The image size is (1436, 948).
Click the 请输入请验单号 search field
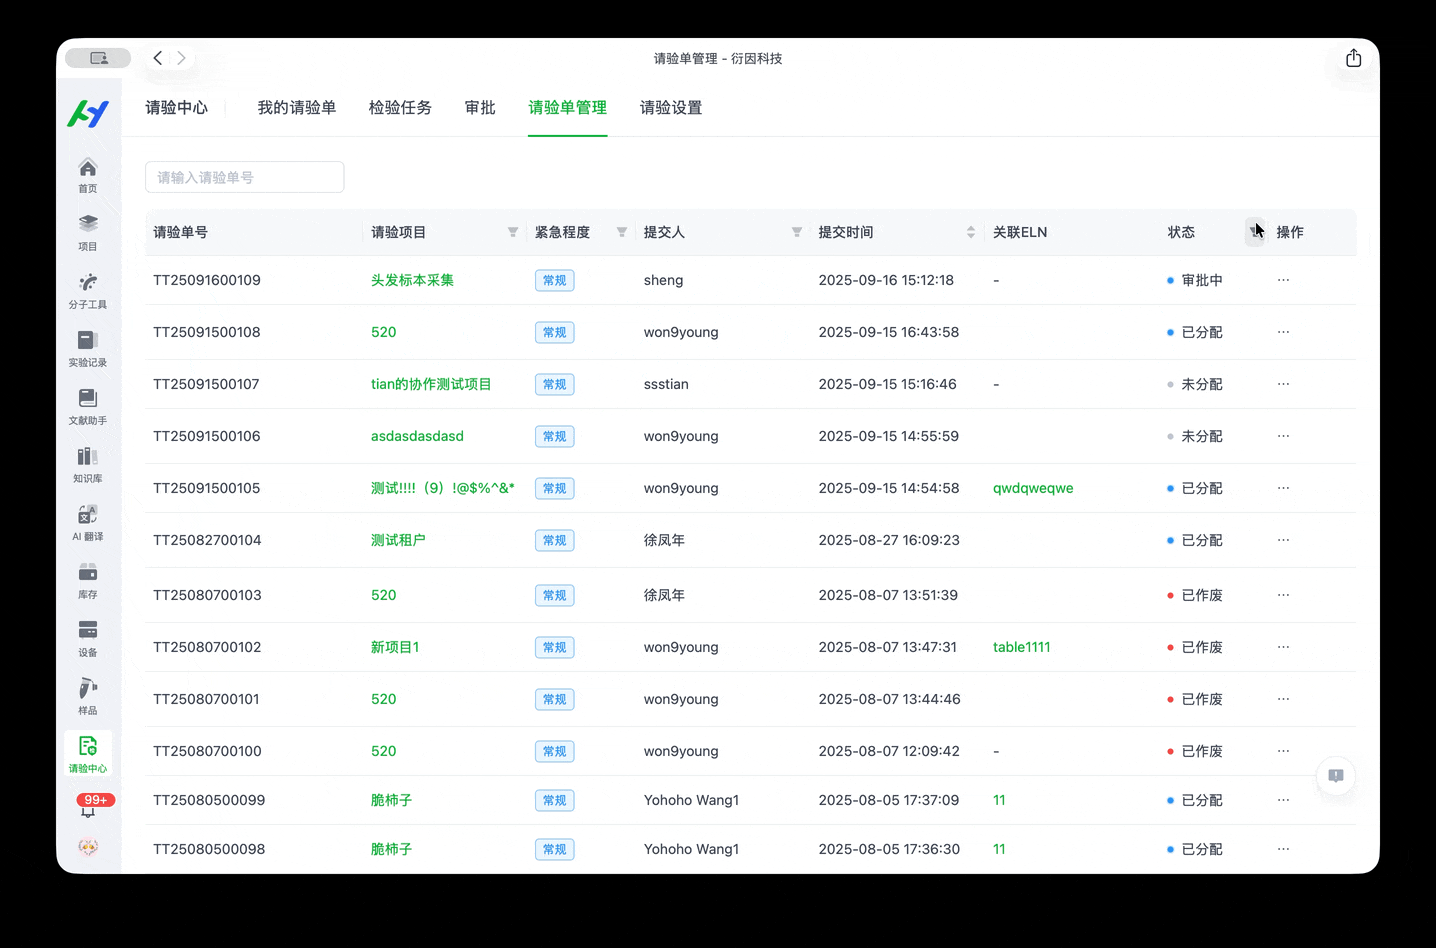point(245,177)
